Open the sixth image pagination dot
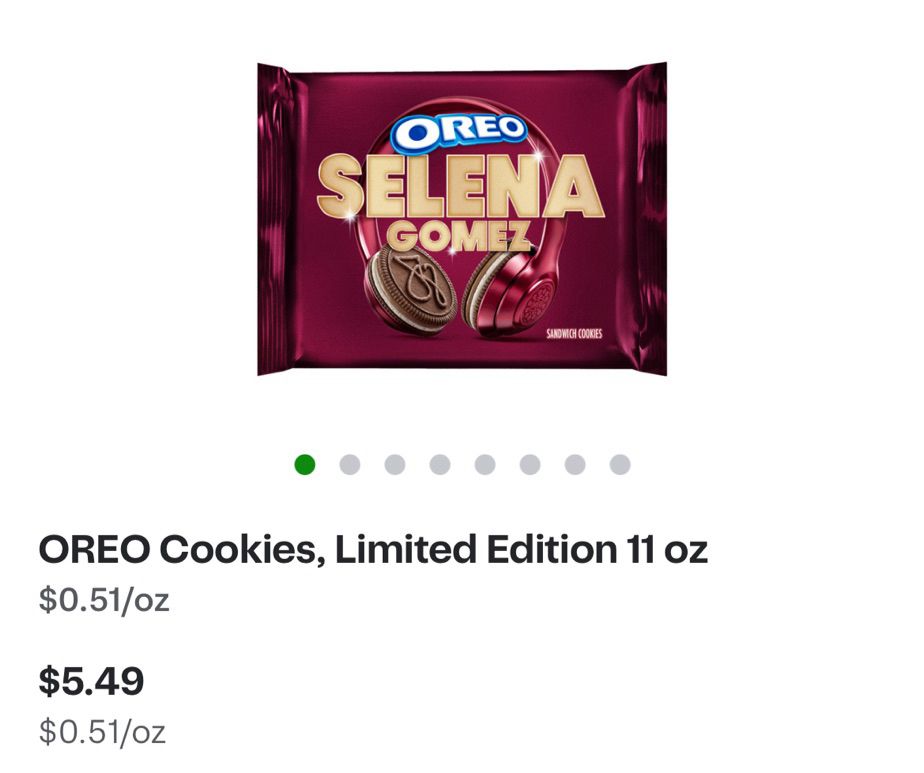This screenshot has width=924, height=773. click(x=530, y=464)
